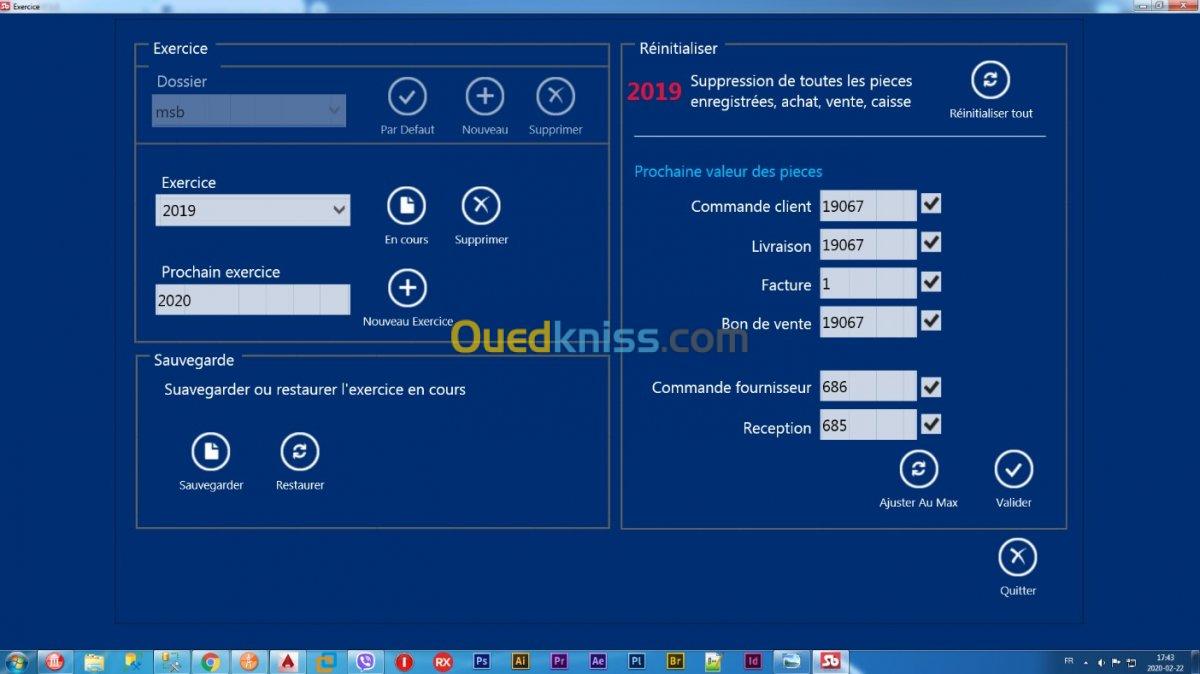Set exercice 2019 as En cours
1200x674 pixels.
[407, 207]
